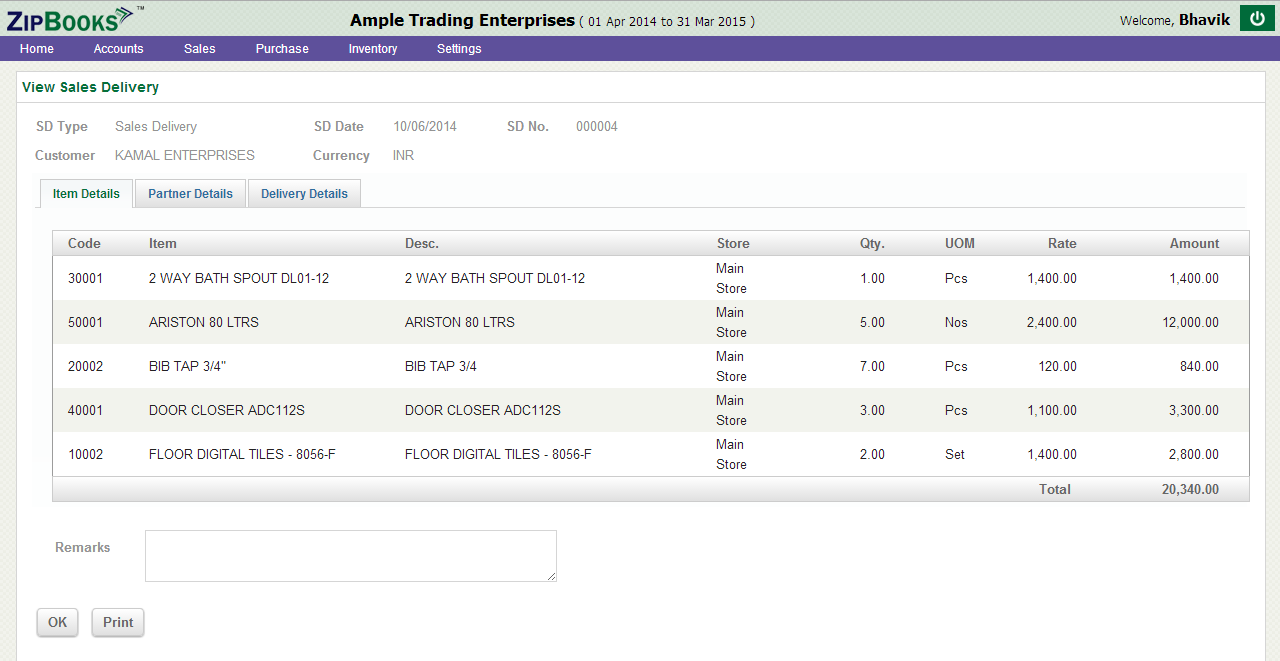Open the Home menu
1280x661 pixels.
pos(37,49)
